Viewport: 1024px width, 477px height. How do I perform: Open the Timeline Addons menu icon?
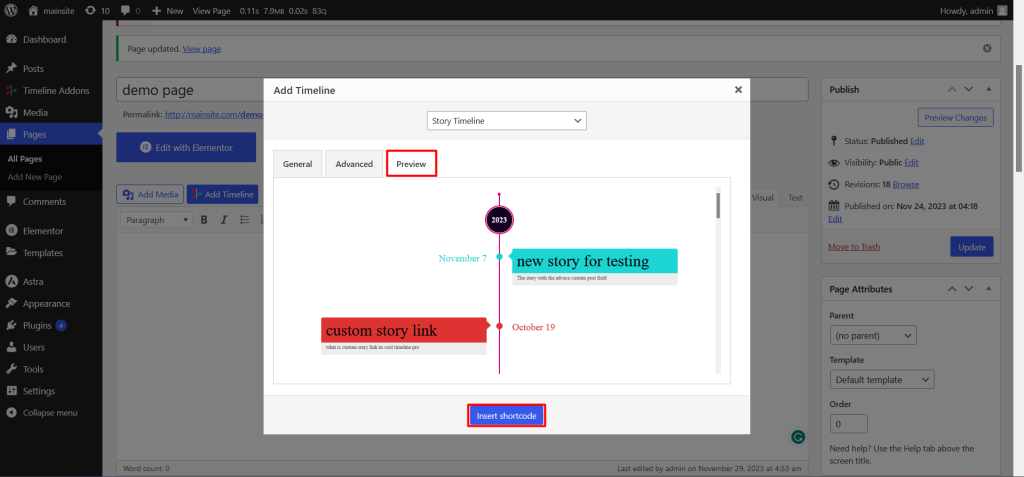[11, 91]
